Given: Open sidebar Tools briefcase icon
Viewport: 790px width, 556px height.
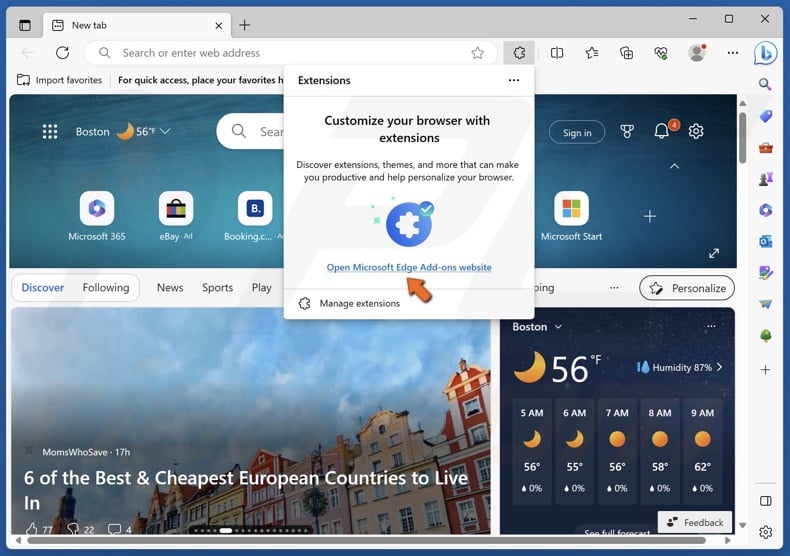Looking at the screenshot, I should [765, 148].
